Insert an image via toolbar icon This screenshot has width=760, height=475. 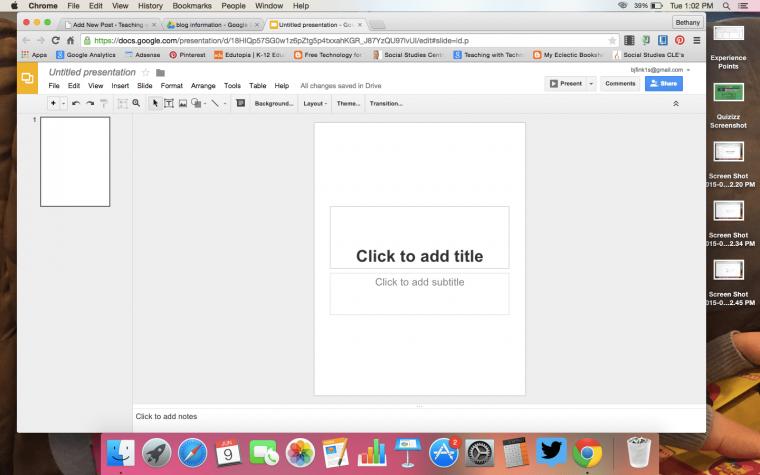point(183,103)
